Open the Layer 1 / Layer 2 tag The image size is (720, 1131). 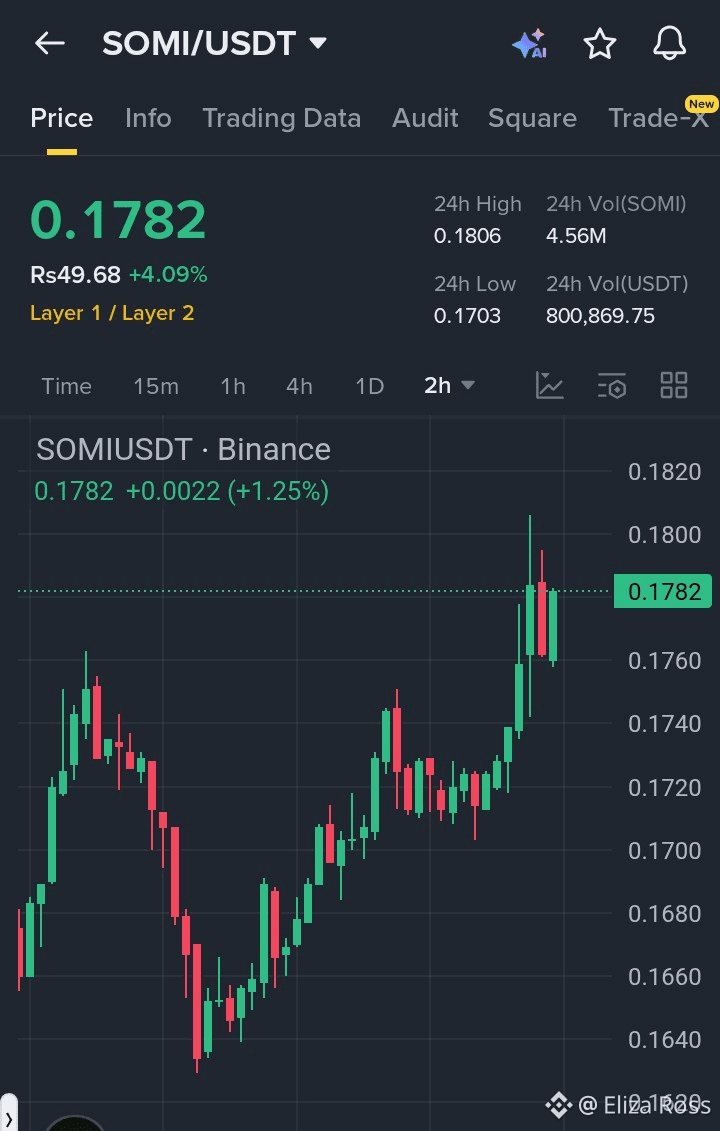click(112, 313)
